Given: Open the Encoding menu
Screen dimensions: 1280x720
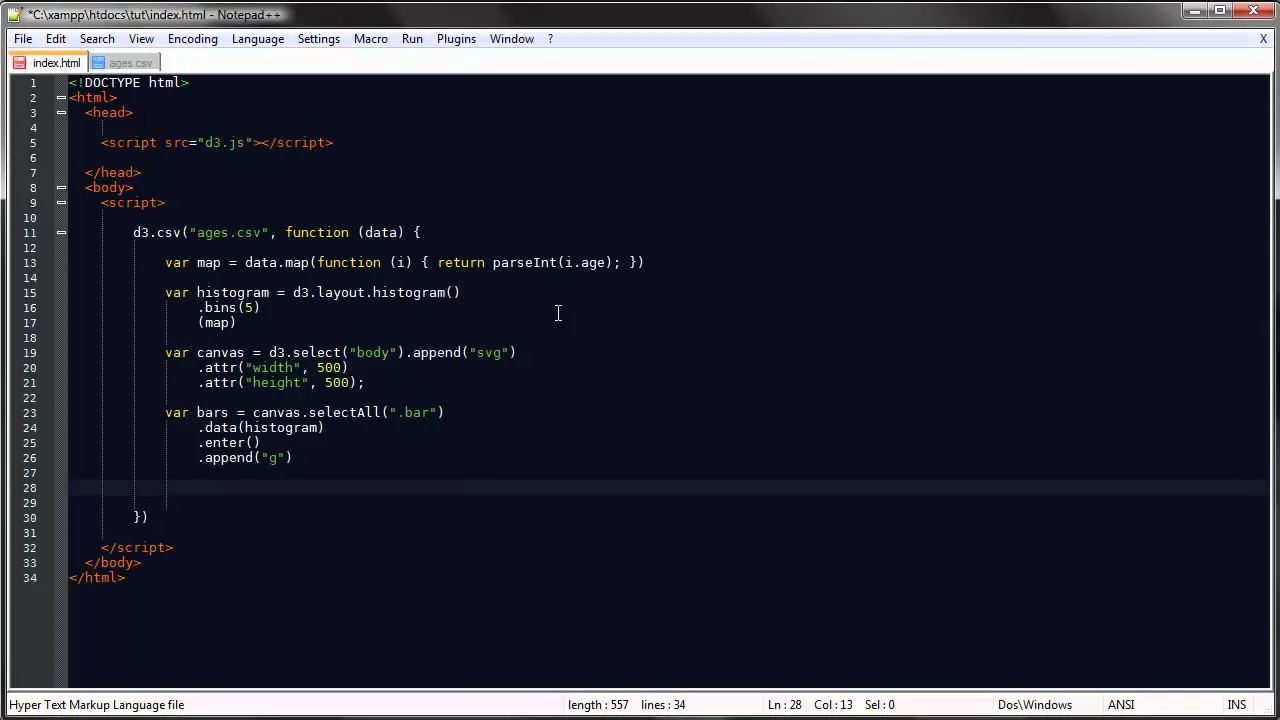Looking at the screenshot, I should coord(193,39).
